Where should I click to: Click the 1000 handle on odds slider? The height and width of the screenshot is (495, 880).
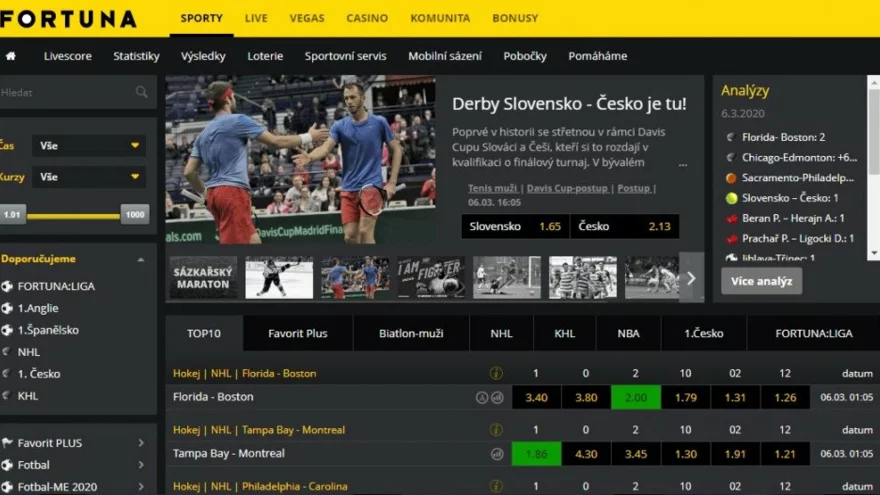pyautogui.click(x=134, y=214)
